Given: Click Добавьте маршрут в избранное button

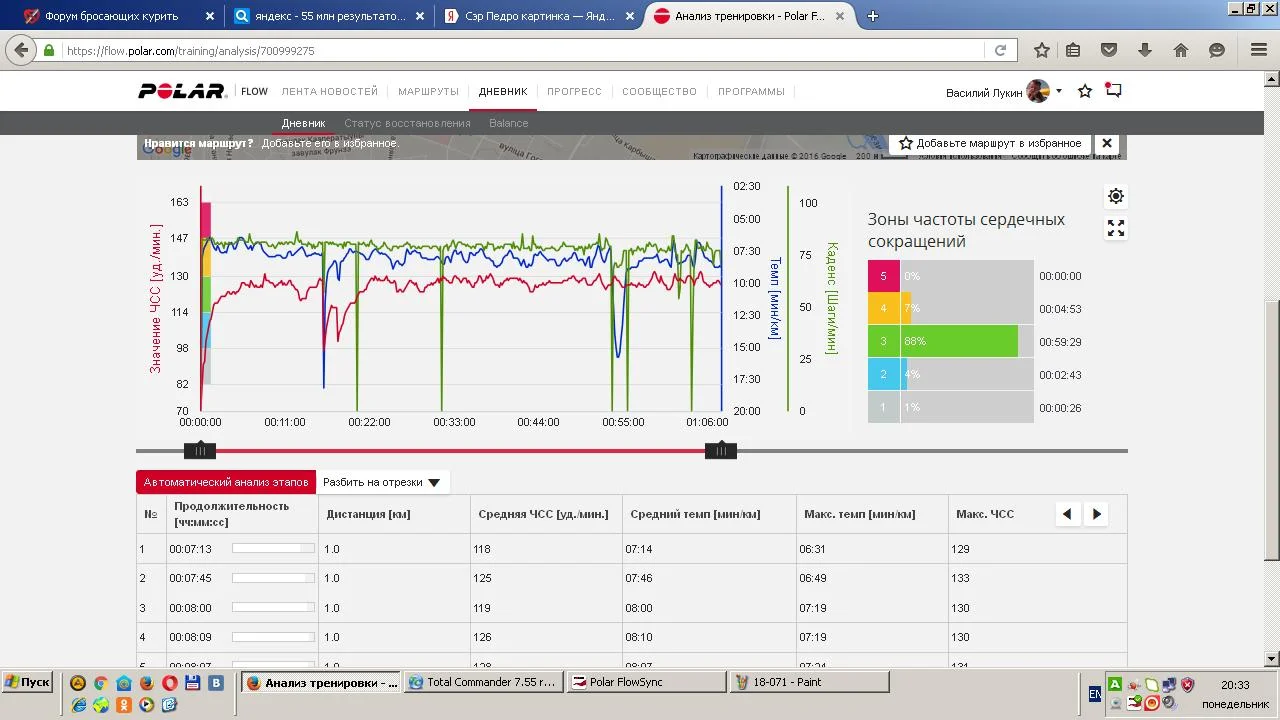Looking at the screenshot, I should [989, 144].
